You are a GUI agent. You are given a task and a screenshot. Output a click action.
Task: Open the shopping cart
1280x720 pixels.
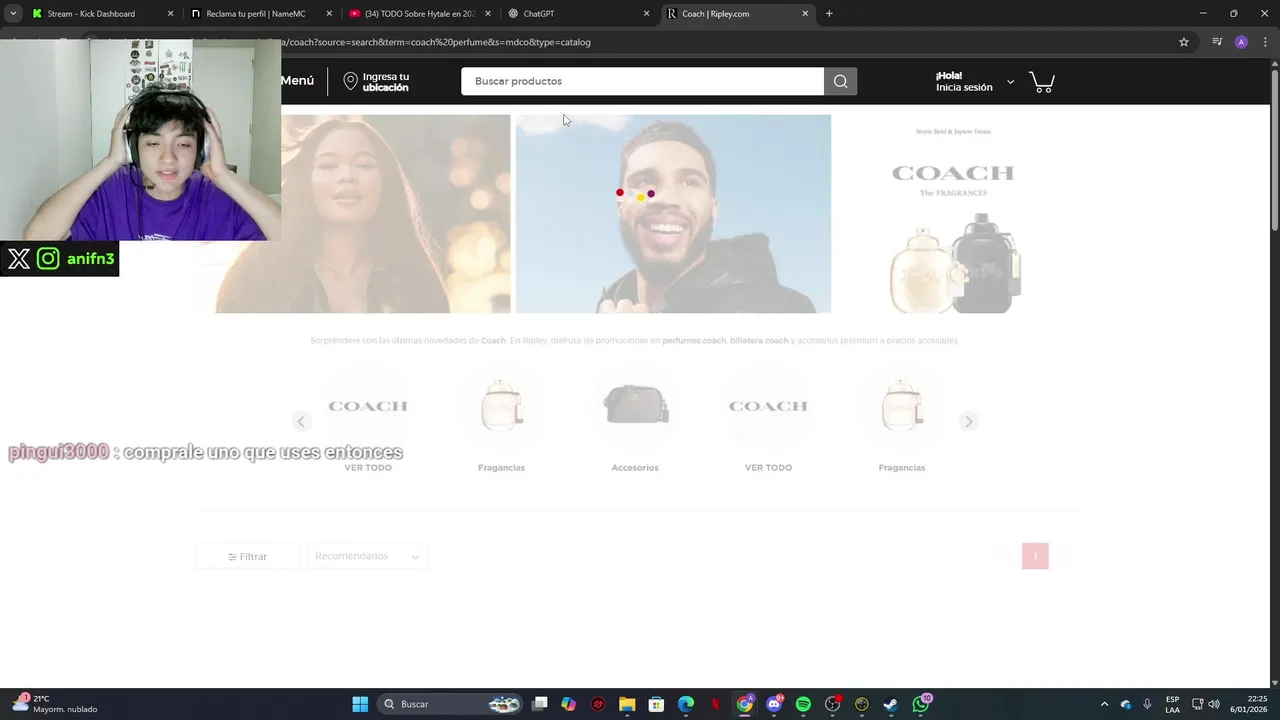(x=1042, y=82)
